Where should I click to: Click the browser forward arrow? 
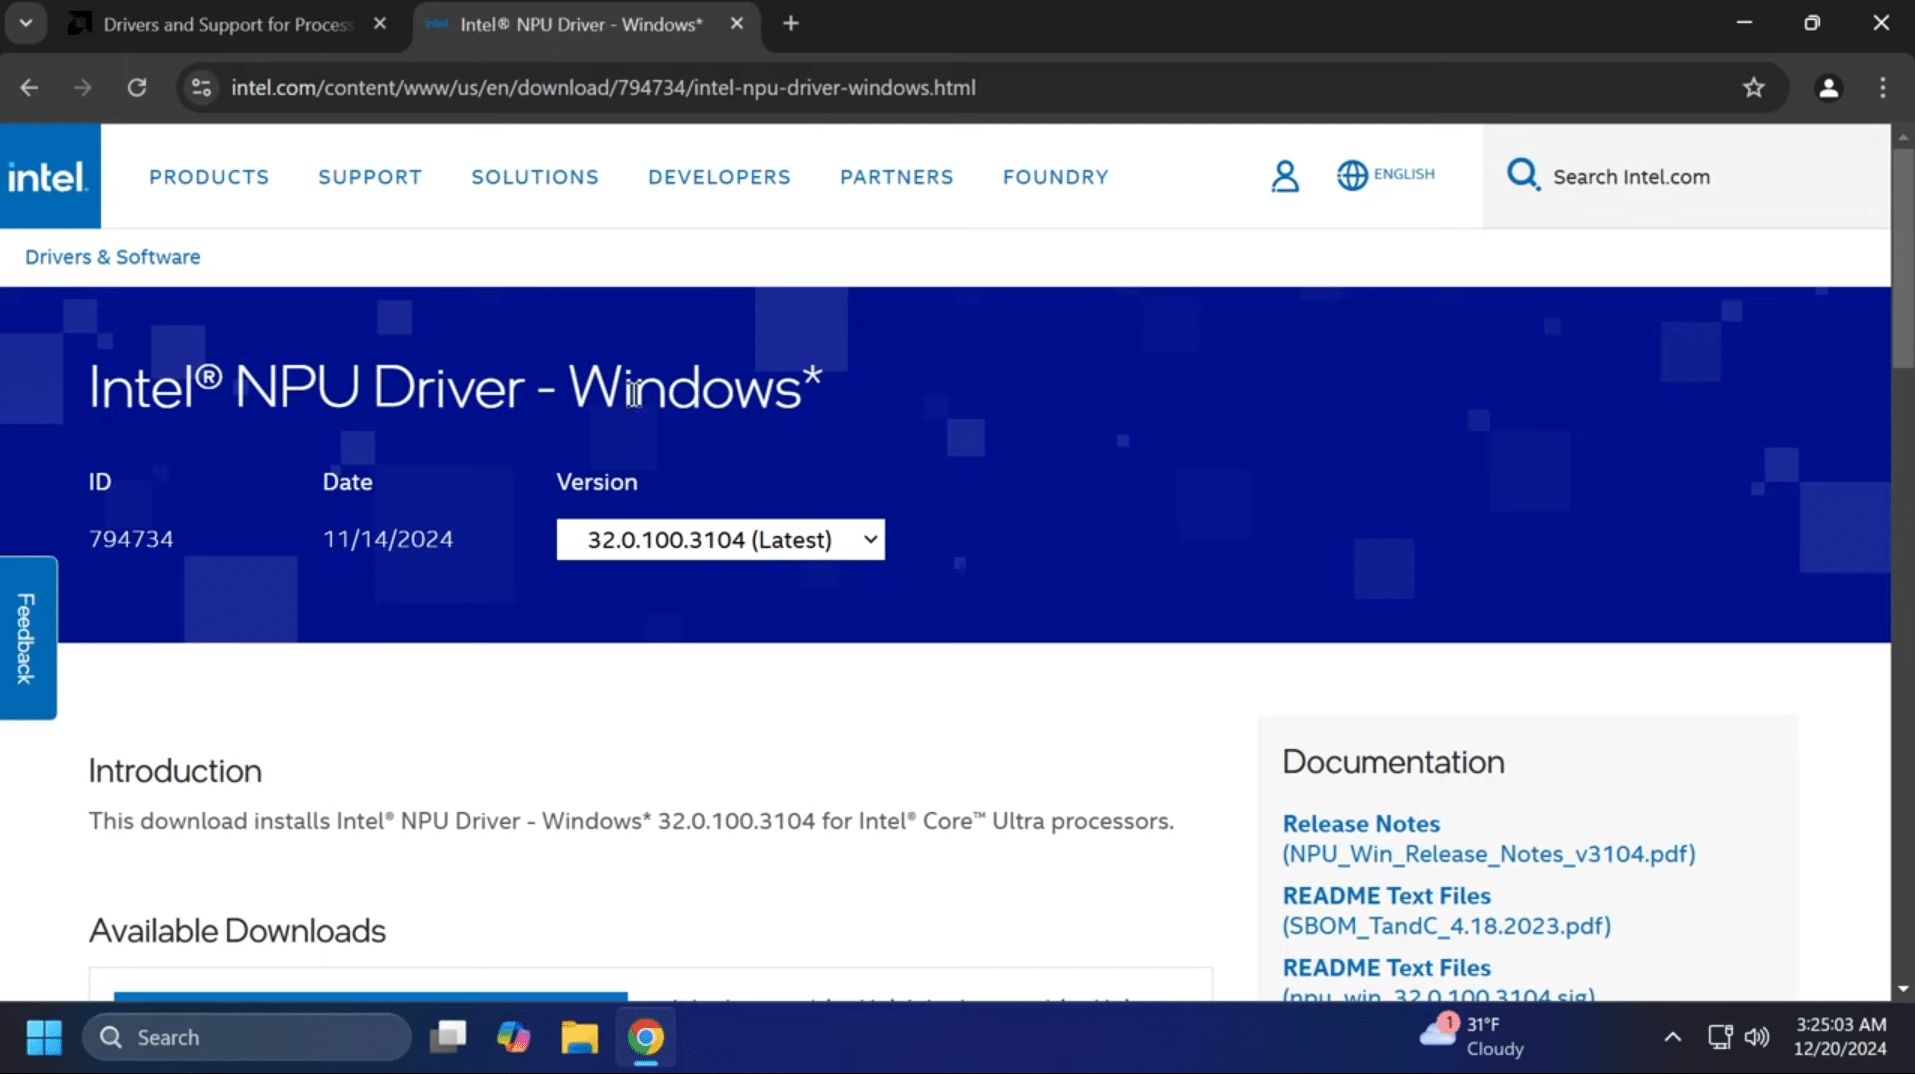click(83, 88)
